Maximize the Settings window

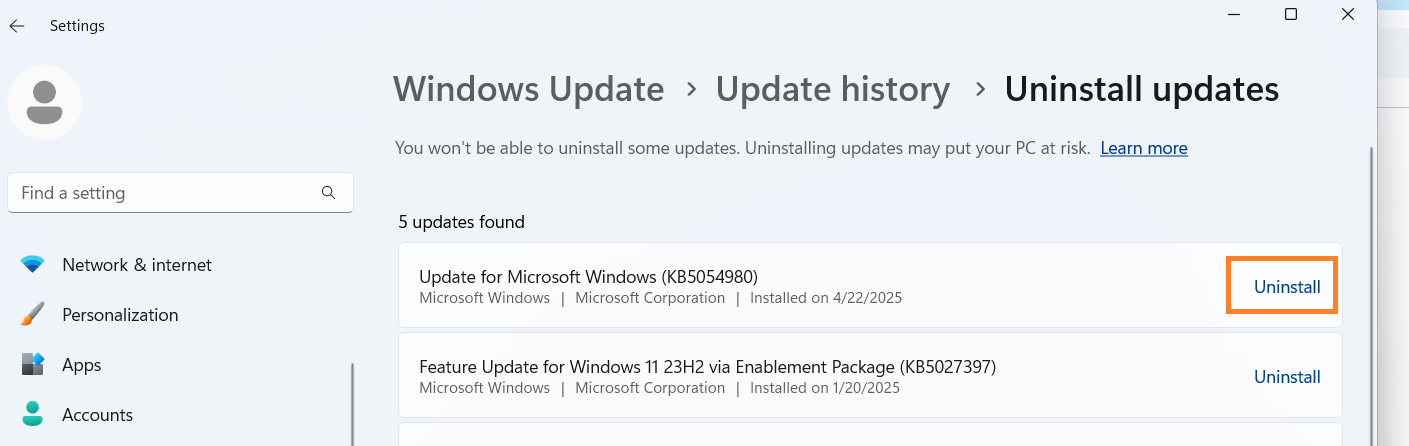(x=1290, y=14)
